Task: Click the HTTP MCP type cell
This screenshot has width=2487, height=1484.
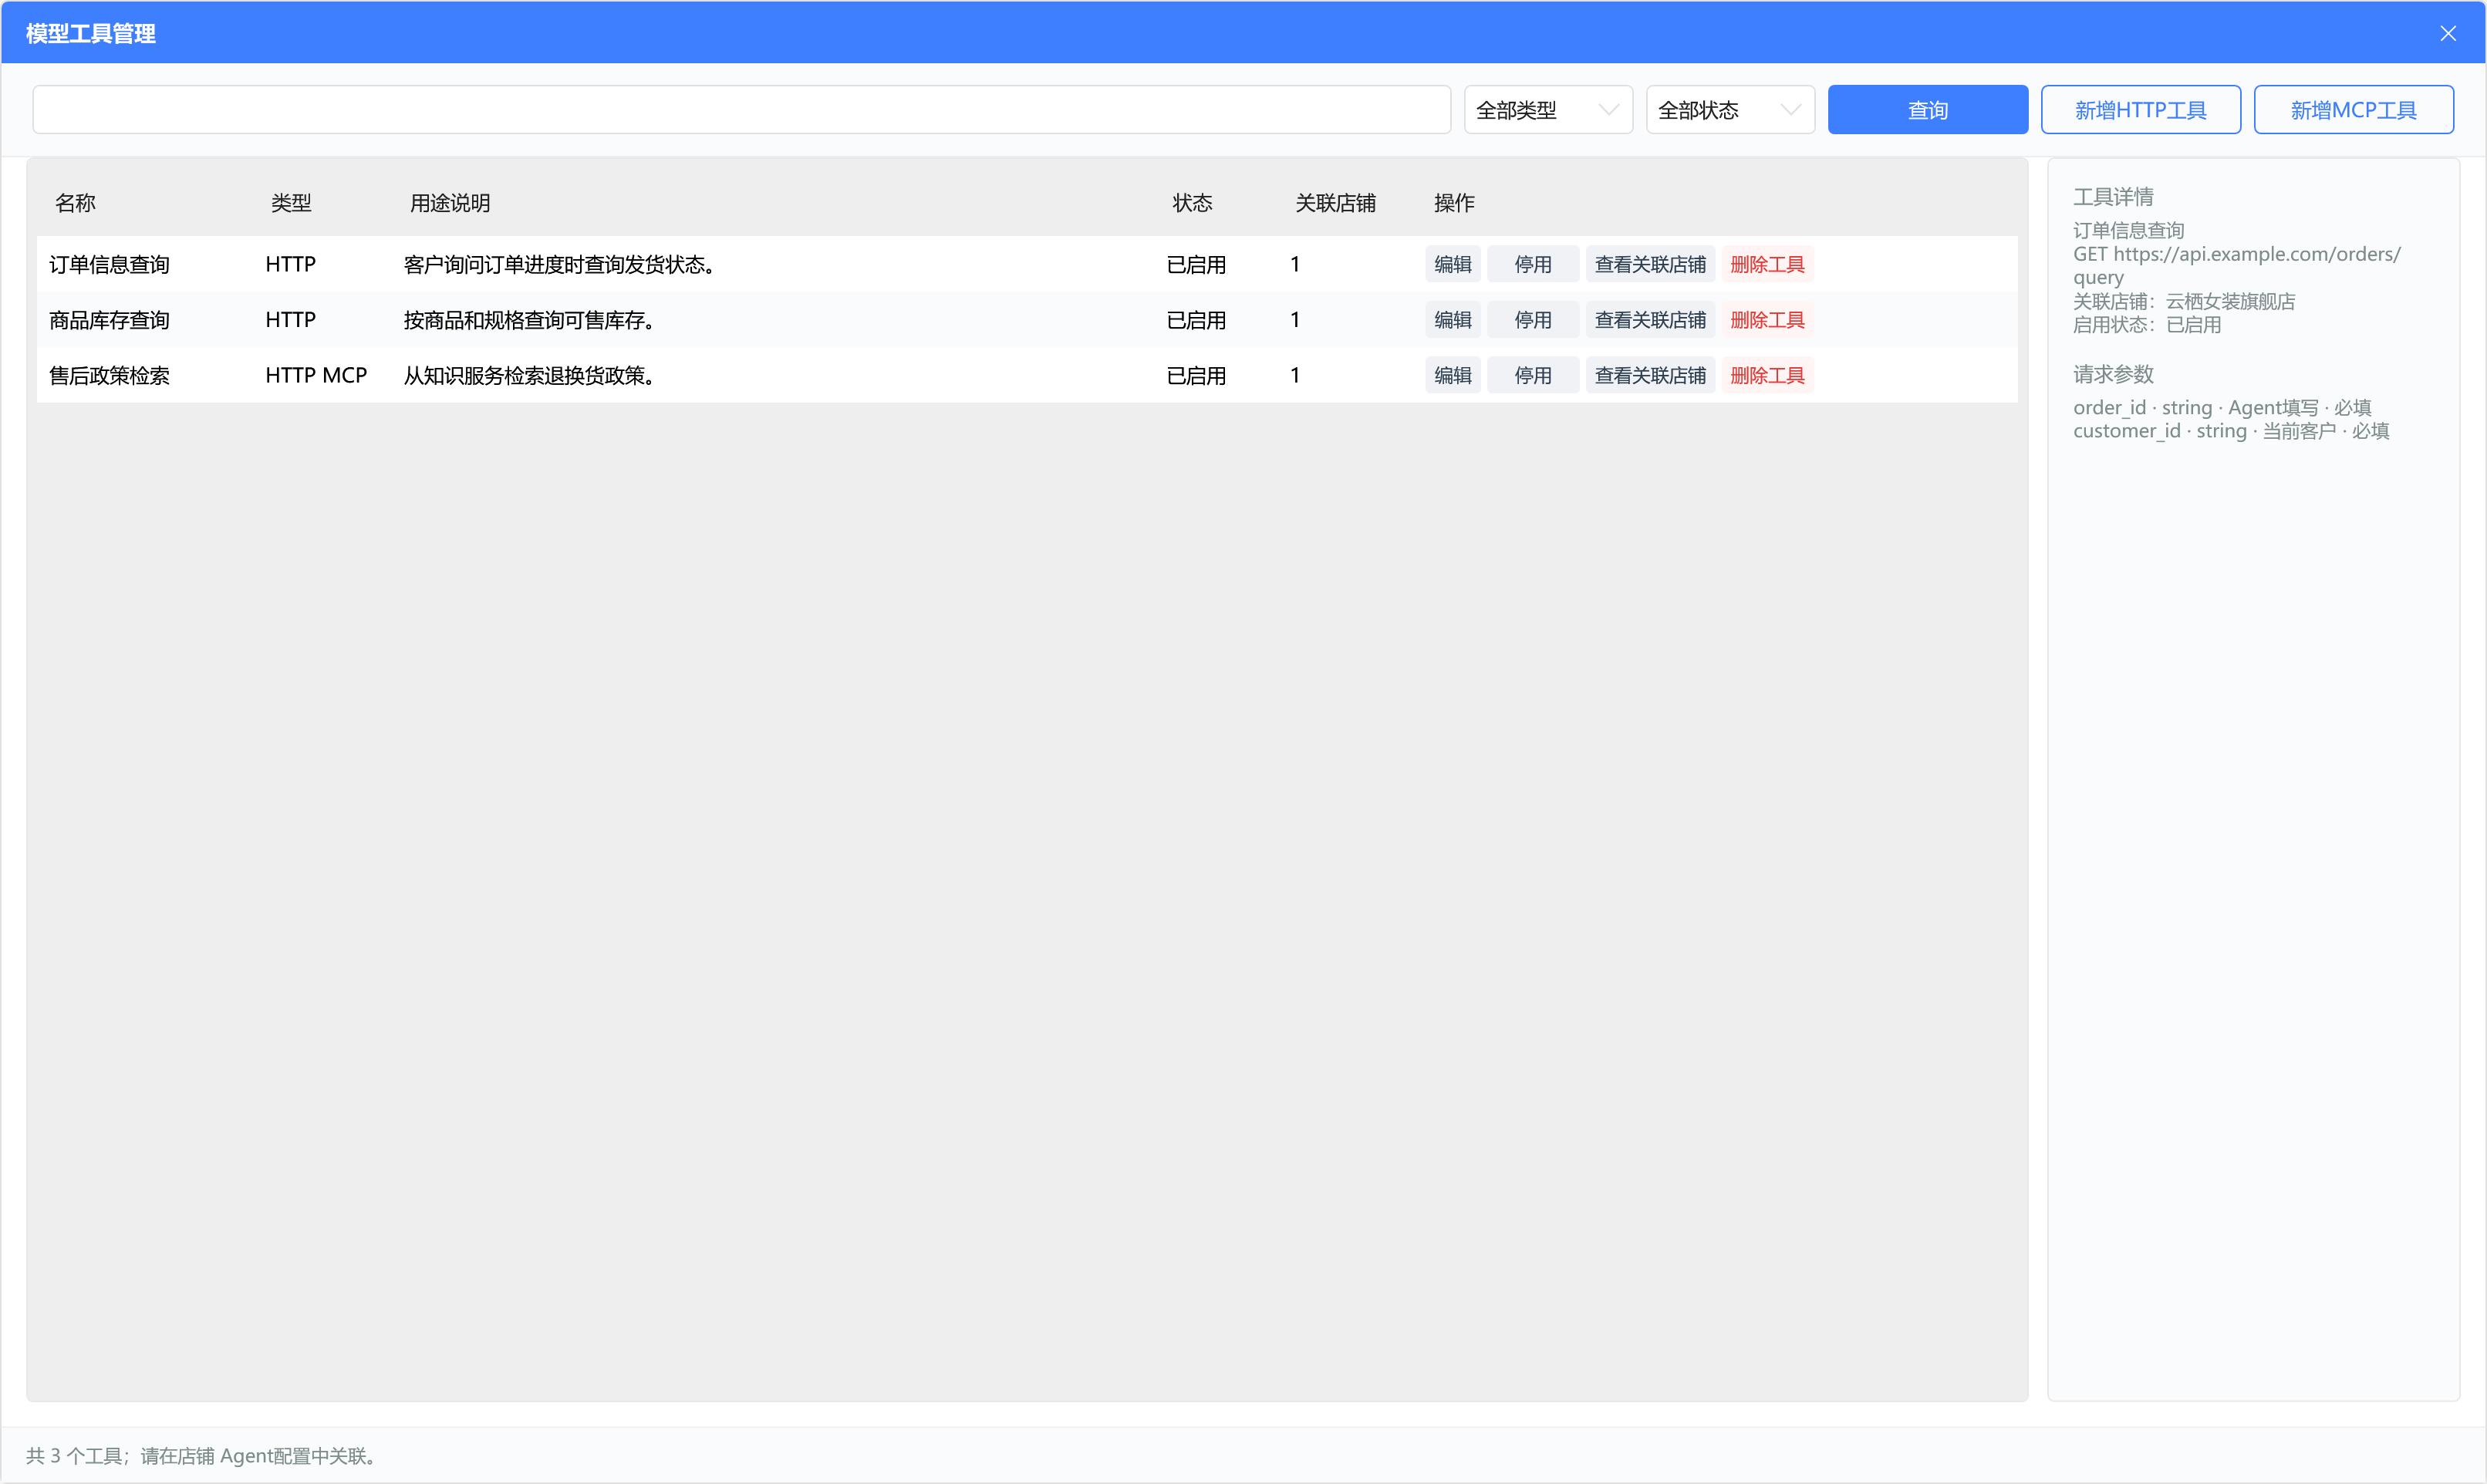Action: [316, 376]
